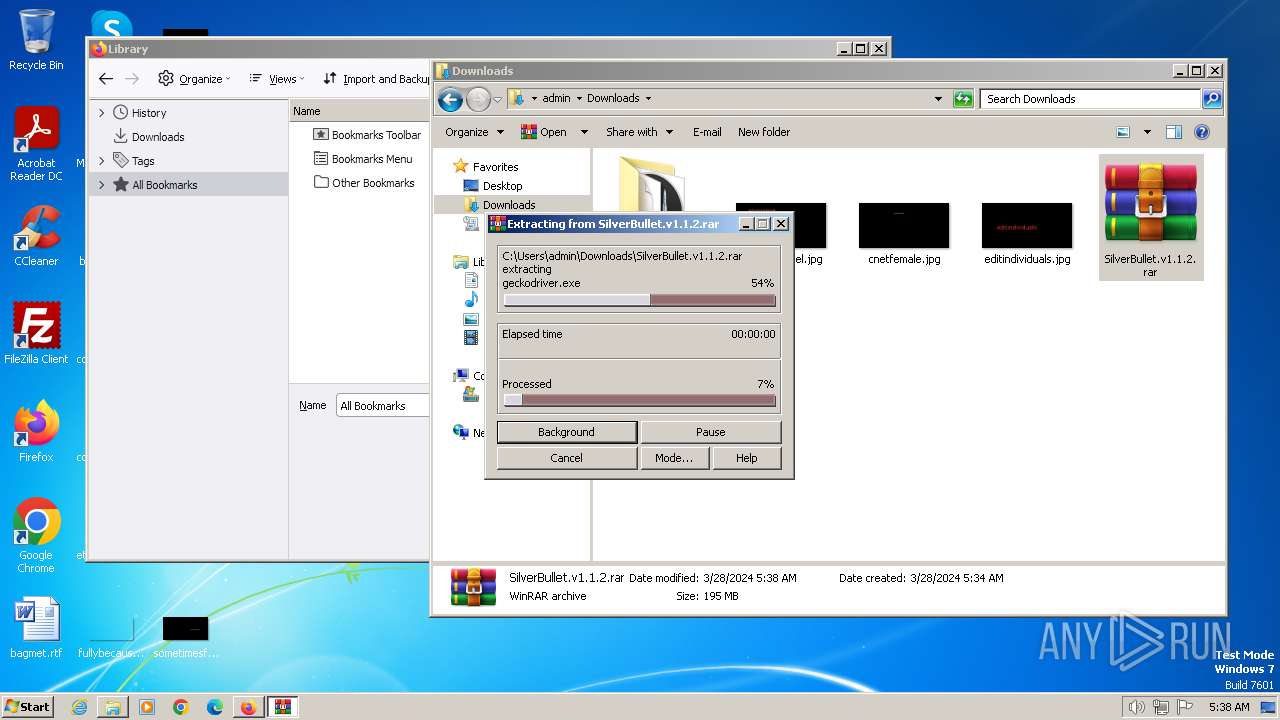The width and height of the screenshot is (1280, 720).
Task: Open File Explorer taskbar icon
Action: (x=113, y=707)
